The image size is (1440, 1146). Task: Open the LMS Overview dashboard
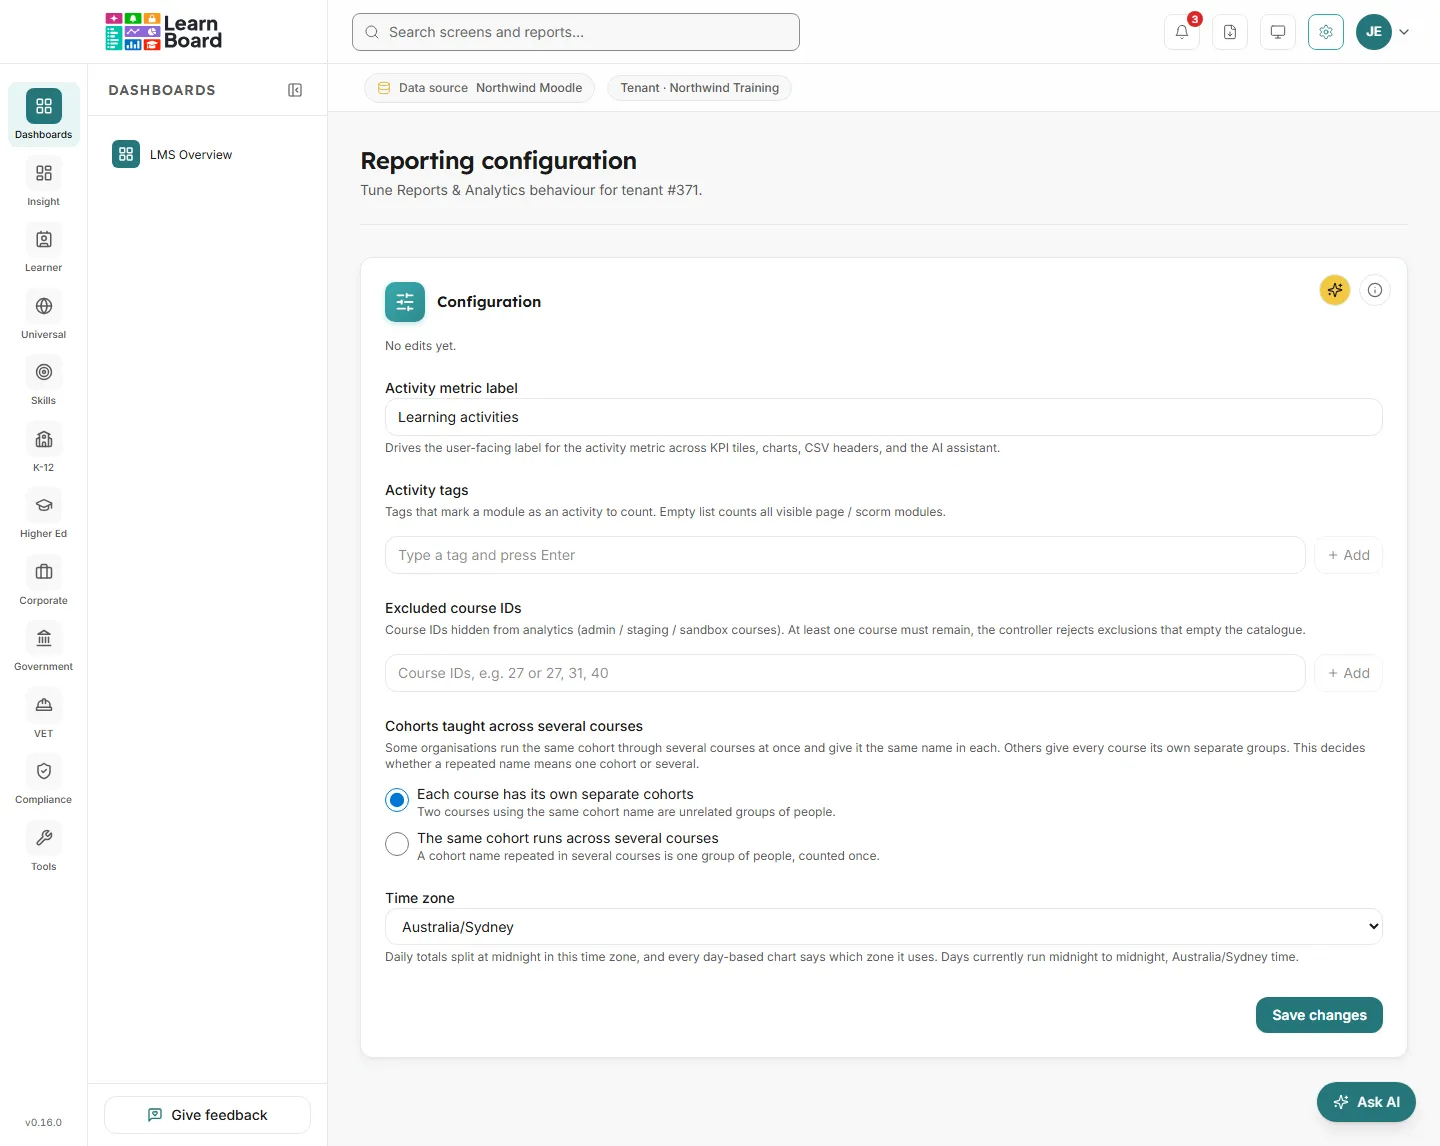207,154
